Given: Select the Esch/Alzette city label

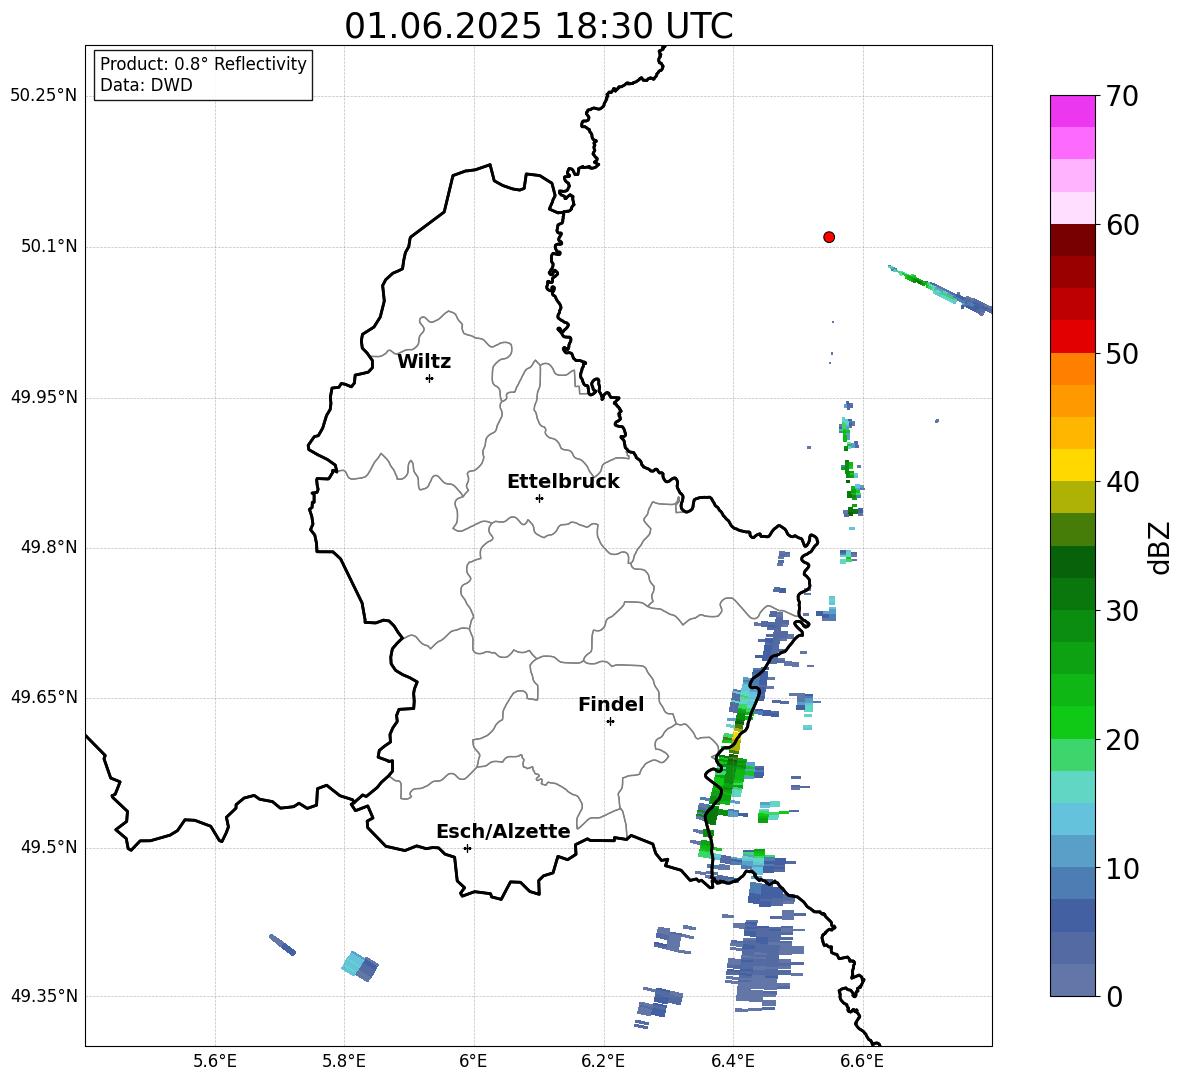Looking at the screenshot, I should [x=504, y=831].
